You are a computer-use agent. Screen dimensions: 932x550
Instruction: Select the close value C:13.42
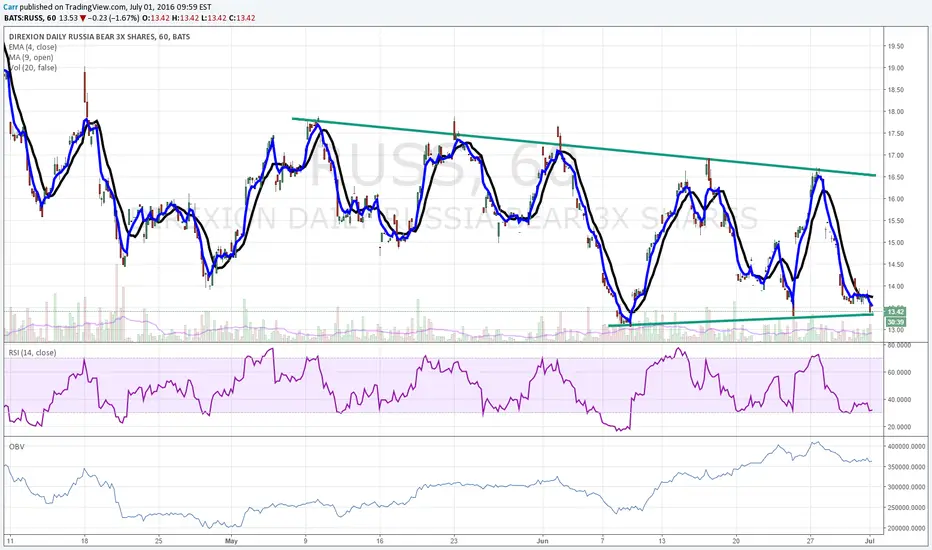(x=241, y=18)
